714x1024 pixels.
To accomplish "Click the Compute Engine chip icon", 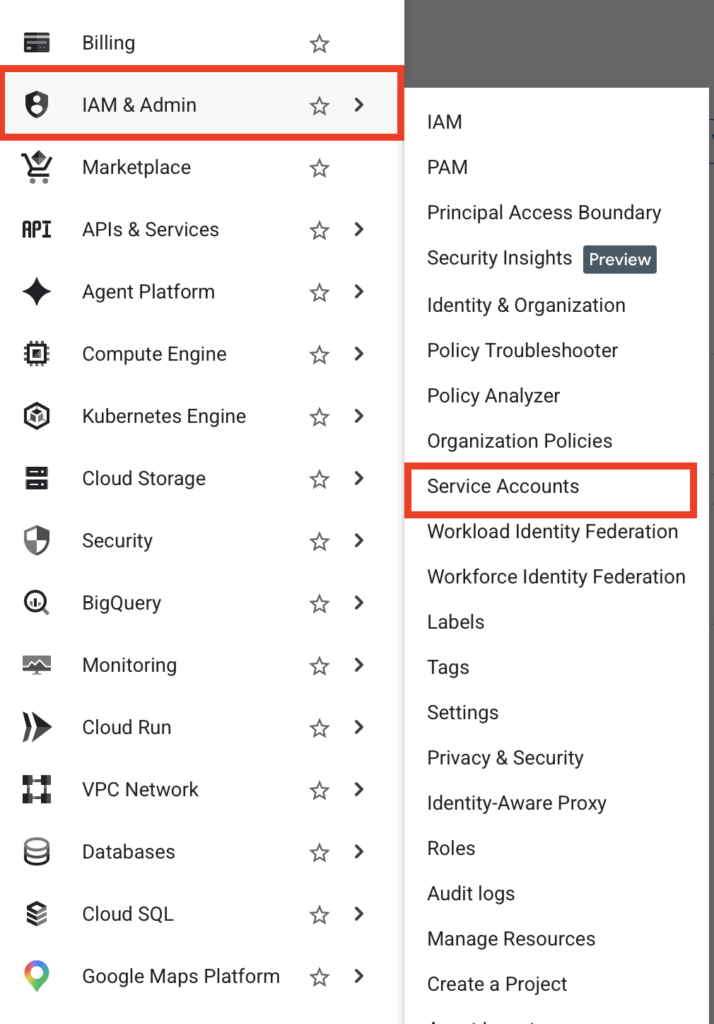I will point(37,354).
